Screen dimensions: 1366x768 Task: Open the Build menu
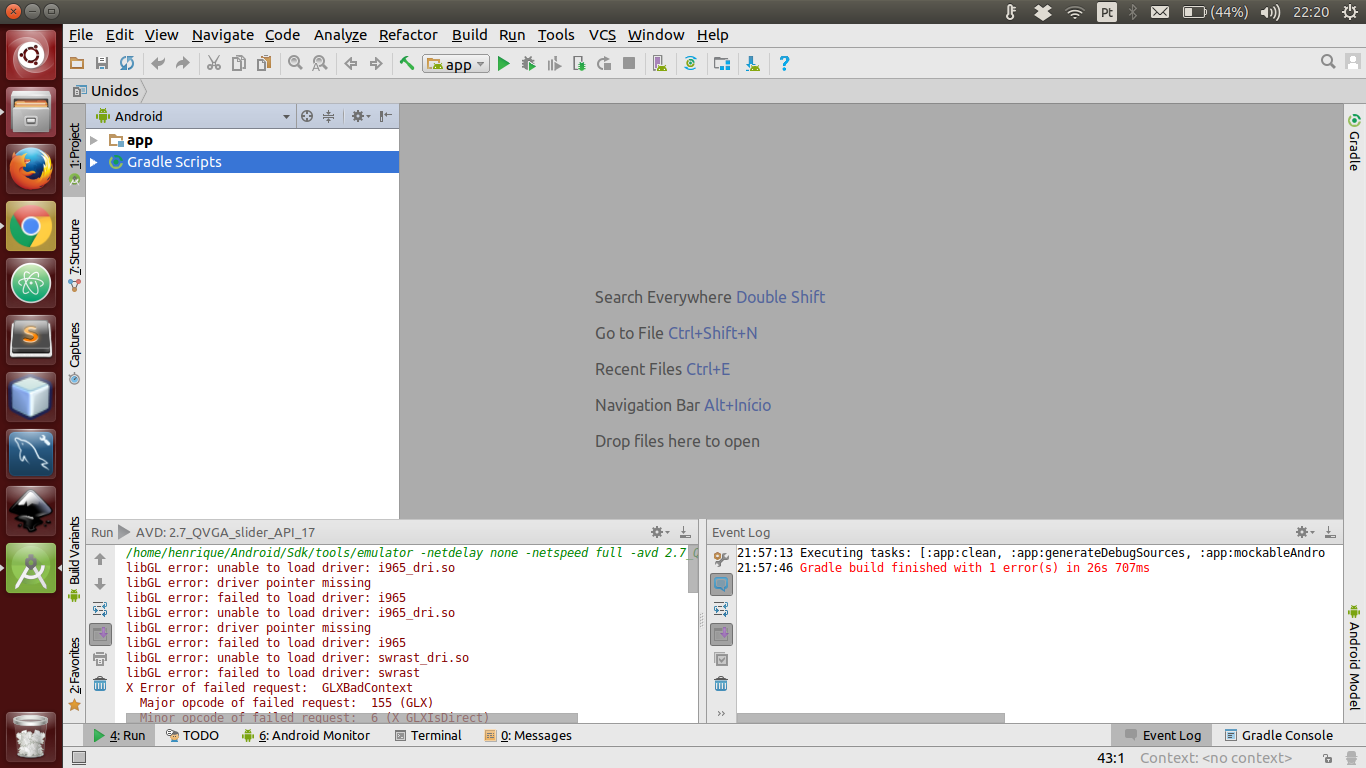470,34
